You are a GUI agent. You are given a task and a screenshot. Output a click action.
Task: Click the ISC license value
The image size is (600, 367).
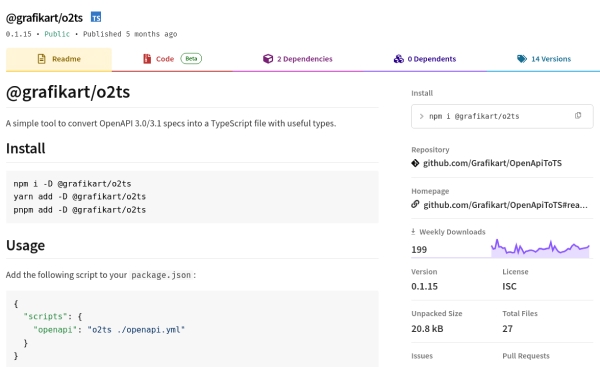[509, 286]
